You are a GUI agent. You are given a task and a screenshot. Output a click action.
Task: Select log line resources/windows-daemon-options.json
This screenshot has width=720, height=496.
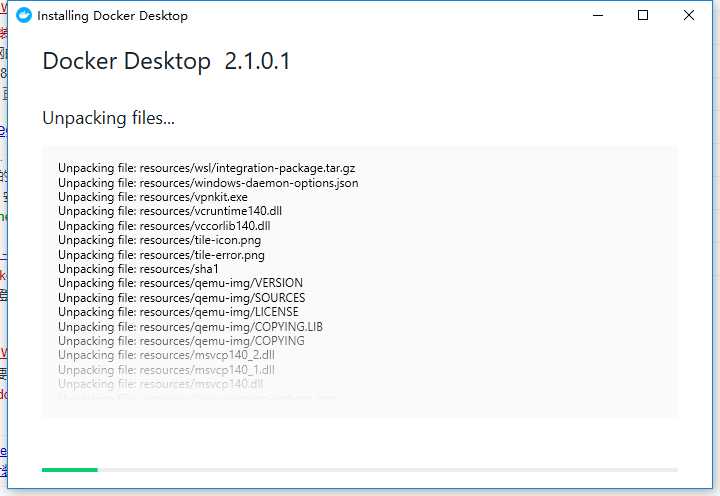208,183
